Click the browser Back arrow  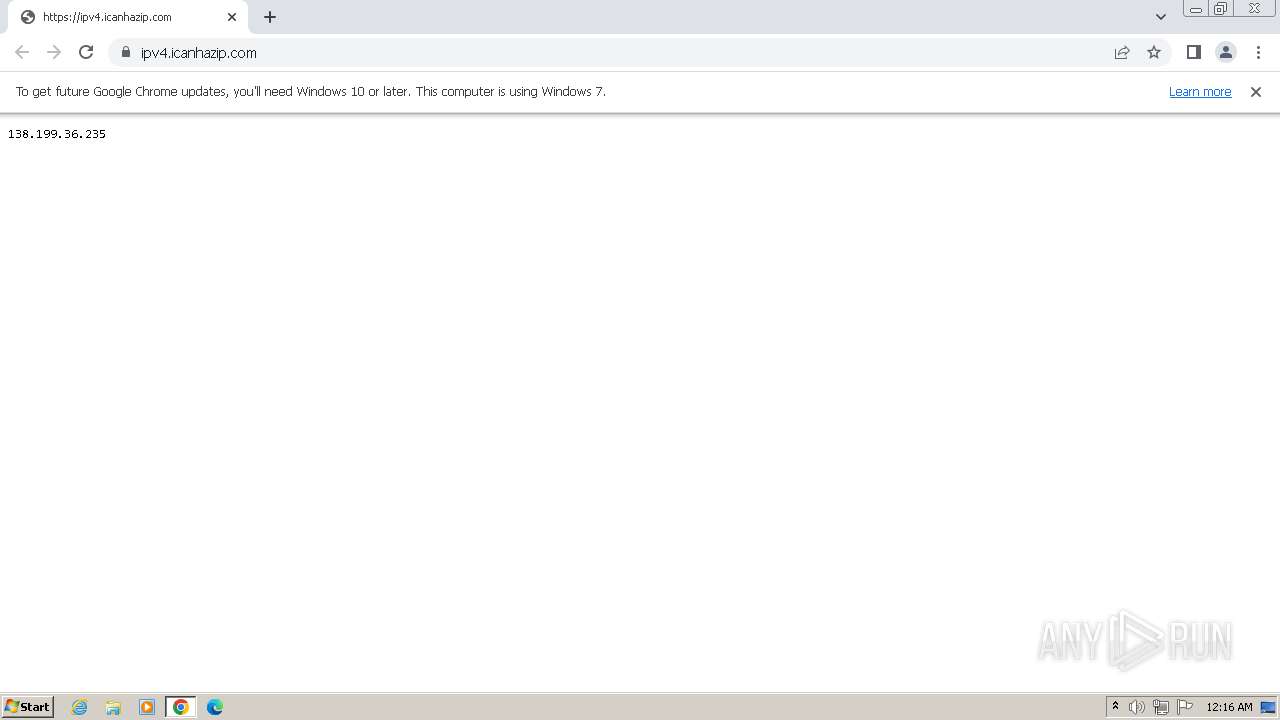point(22,52)
